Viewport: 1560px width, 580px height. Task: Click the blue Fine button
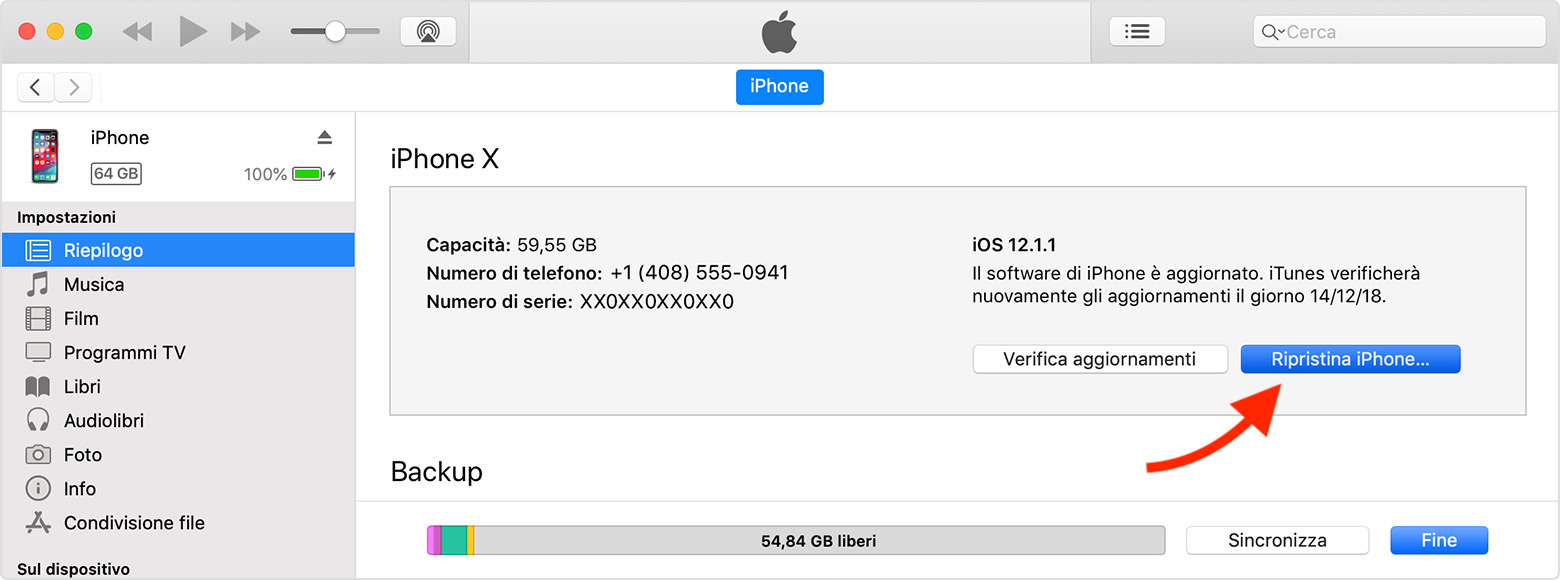pyautogui.click(x=1439, y=540)
